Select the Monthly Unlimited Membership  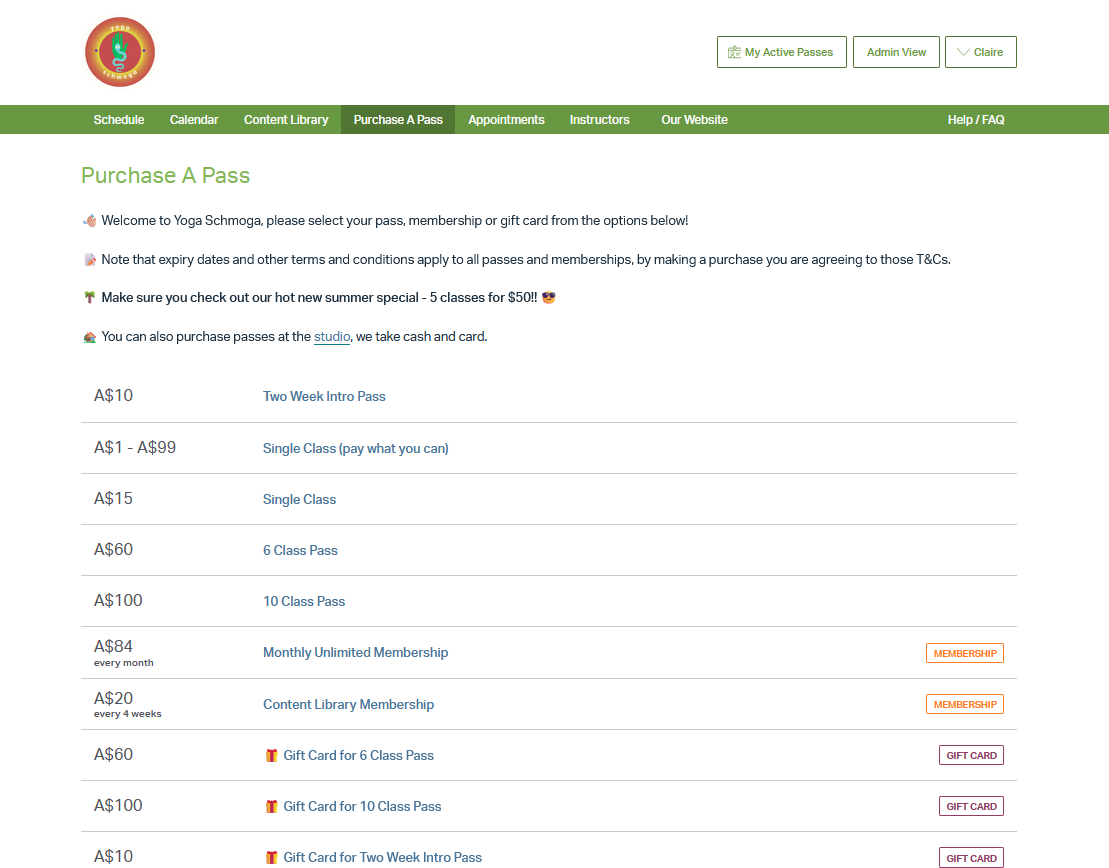pos(355,652)
